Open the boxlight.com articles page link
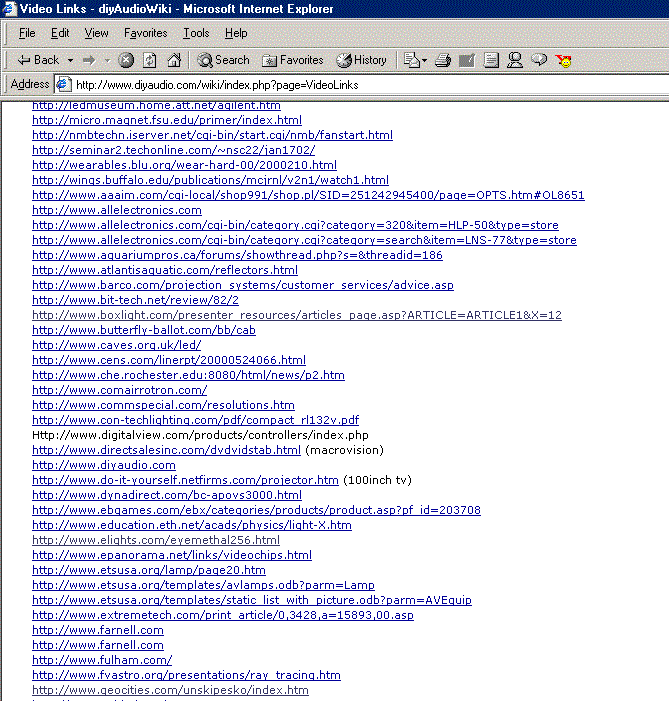This screenshot has height=701, width=669. (x=296, y=315)
